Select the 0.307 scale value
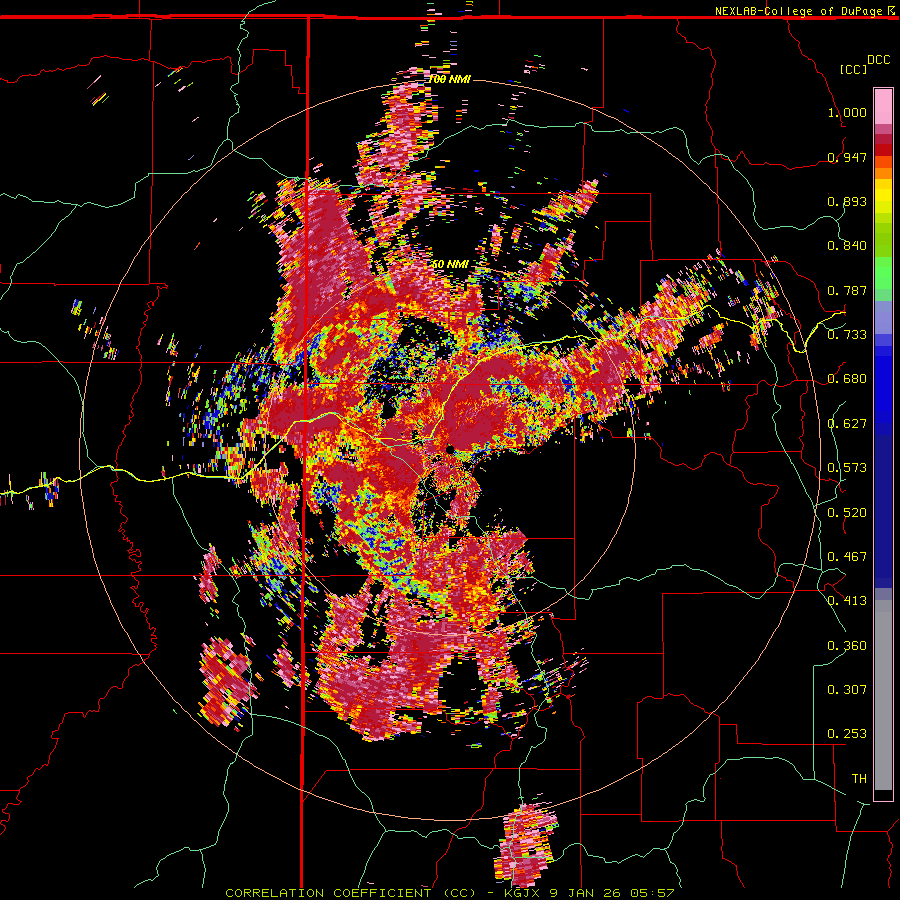This screenshot has height=900, width=900. point(847,690)
